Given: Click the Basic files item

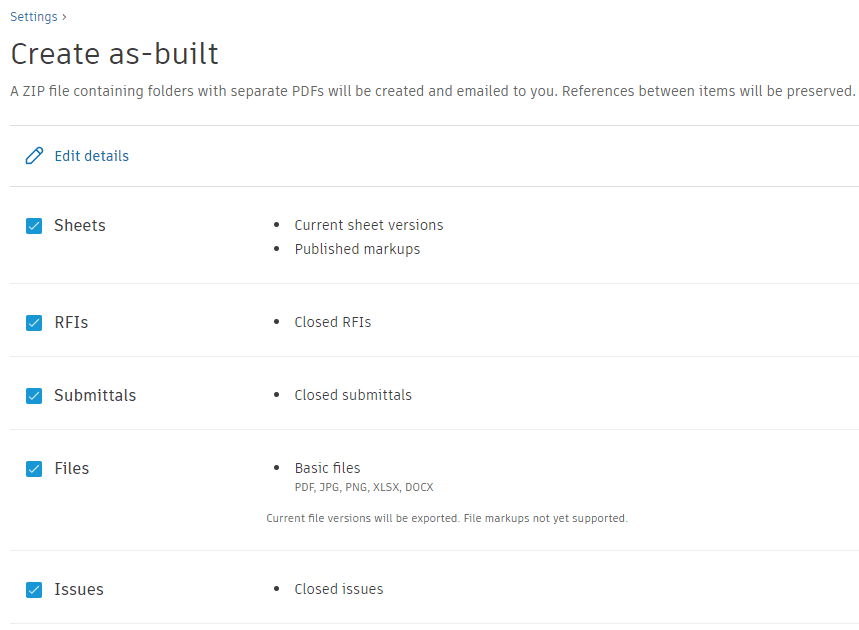Looking at the screenshot, I should [327, 468].
